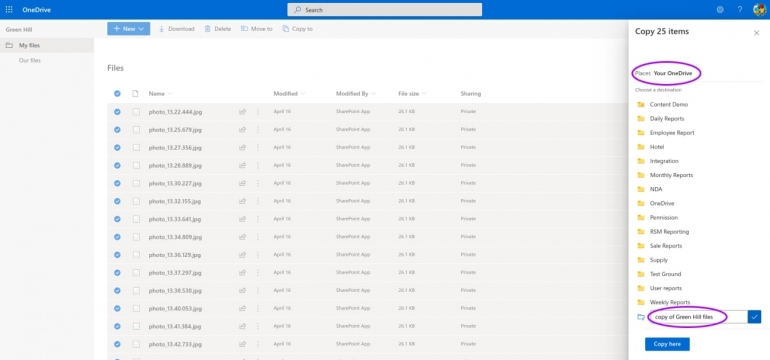Deselect photo_13.30.227.jpg row checkmark
Image resolution: width=770 pixels, height=360 pixels.
tap(117, 183)
